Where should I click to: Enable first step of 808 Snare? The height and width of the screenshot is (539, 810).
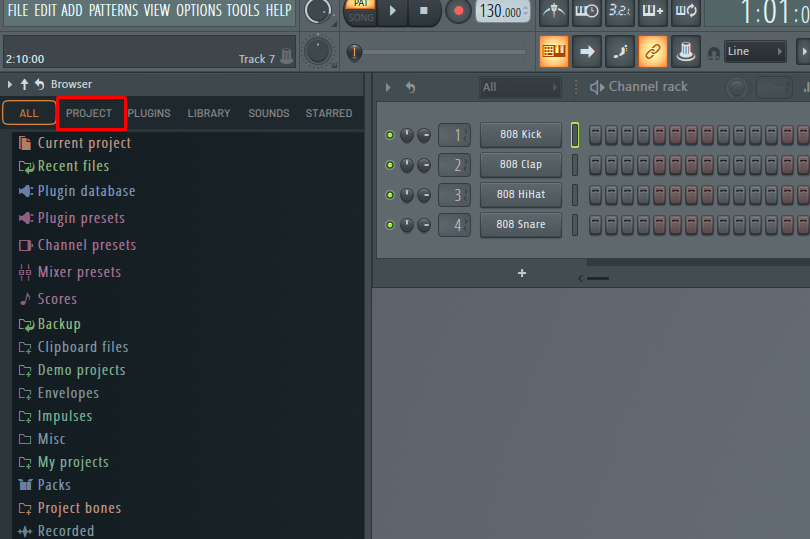(x=595, y=225)
